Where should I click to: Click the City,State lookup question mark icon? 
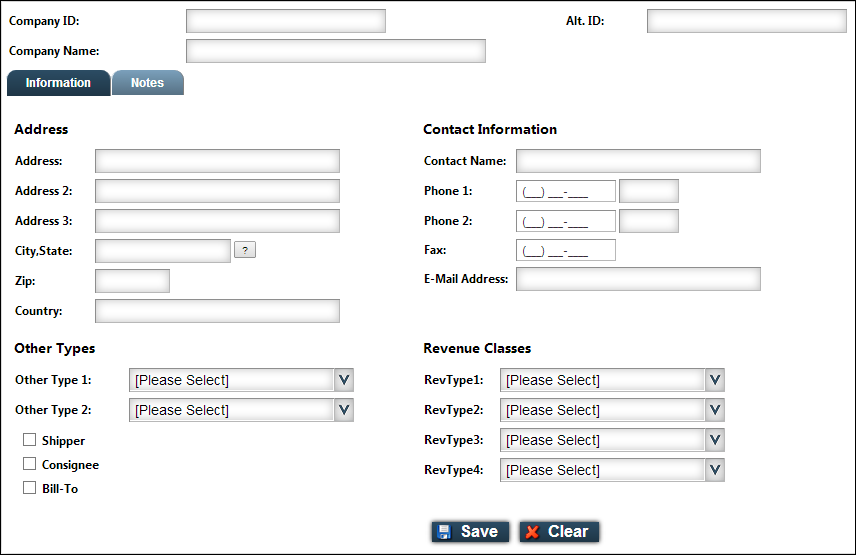tap(245, 250)
